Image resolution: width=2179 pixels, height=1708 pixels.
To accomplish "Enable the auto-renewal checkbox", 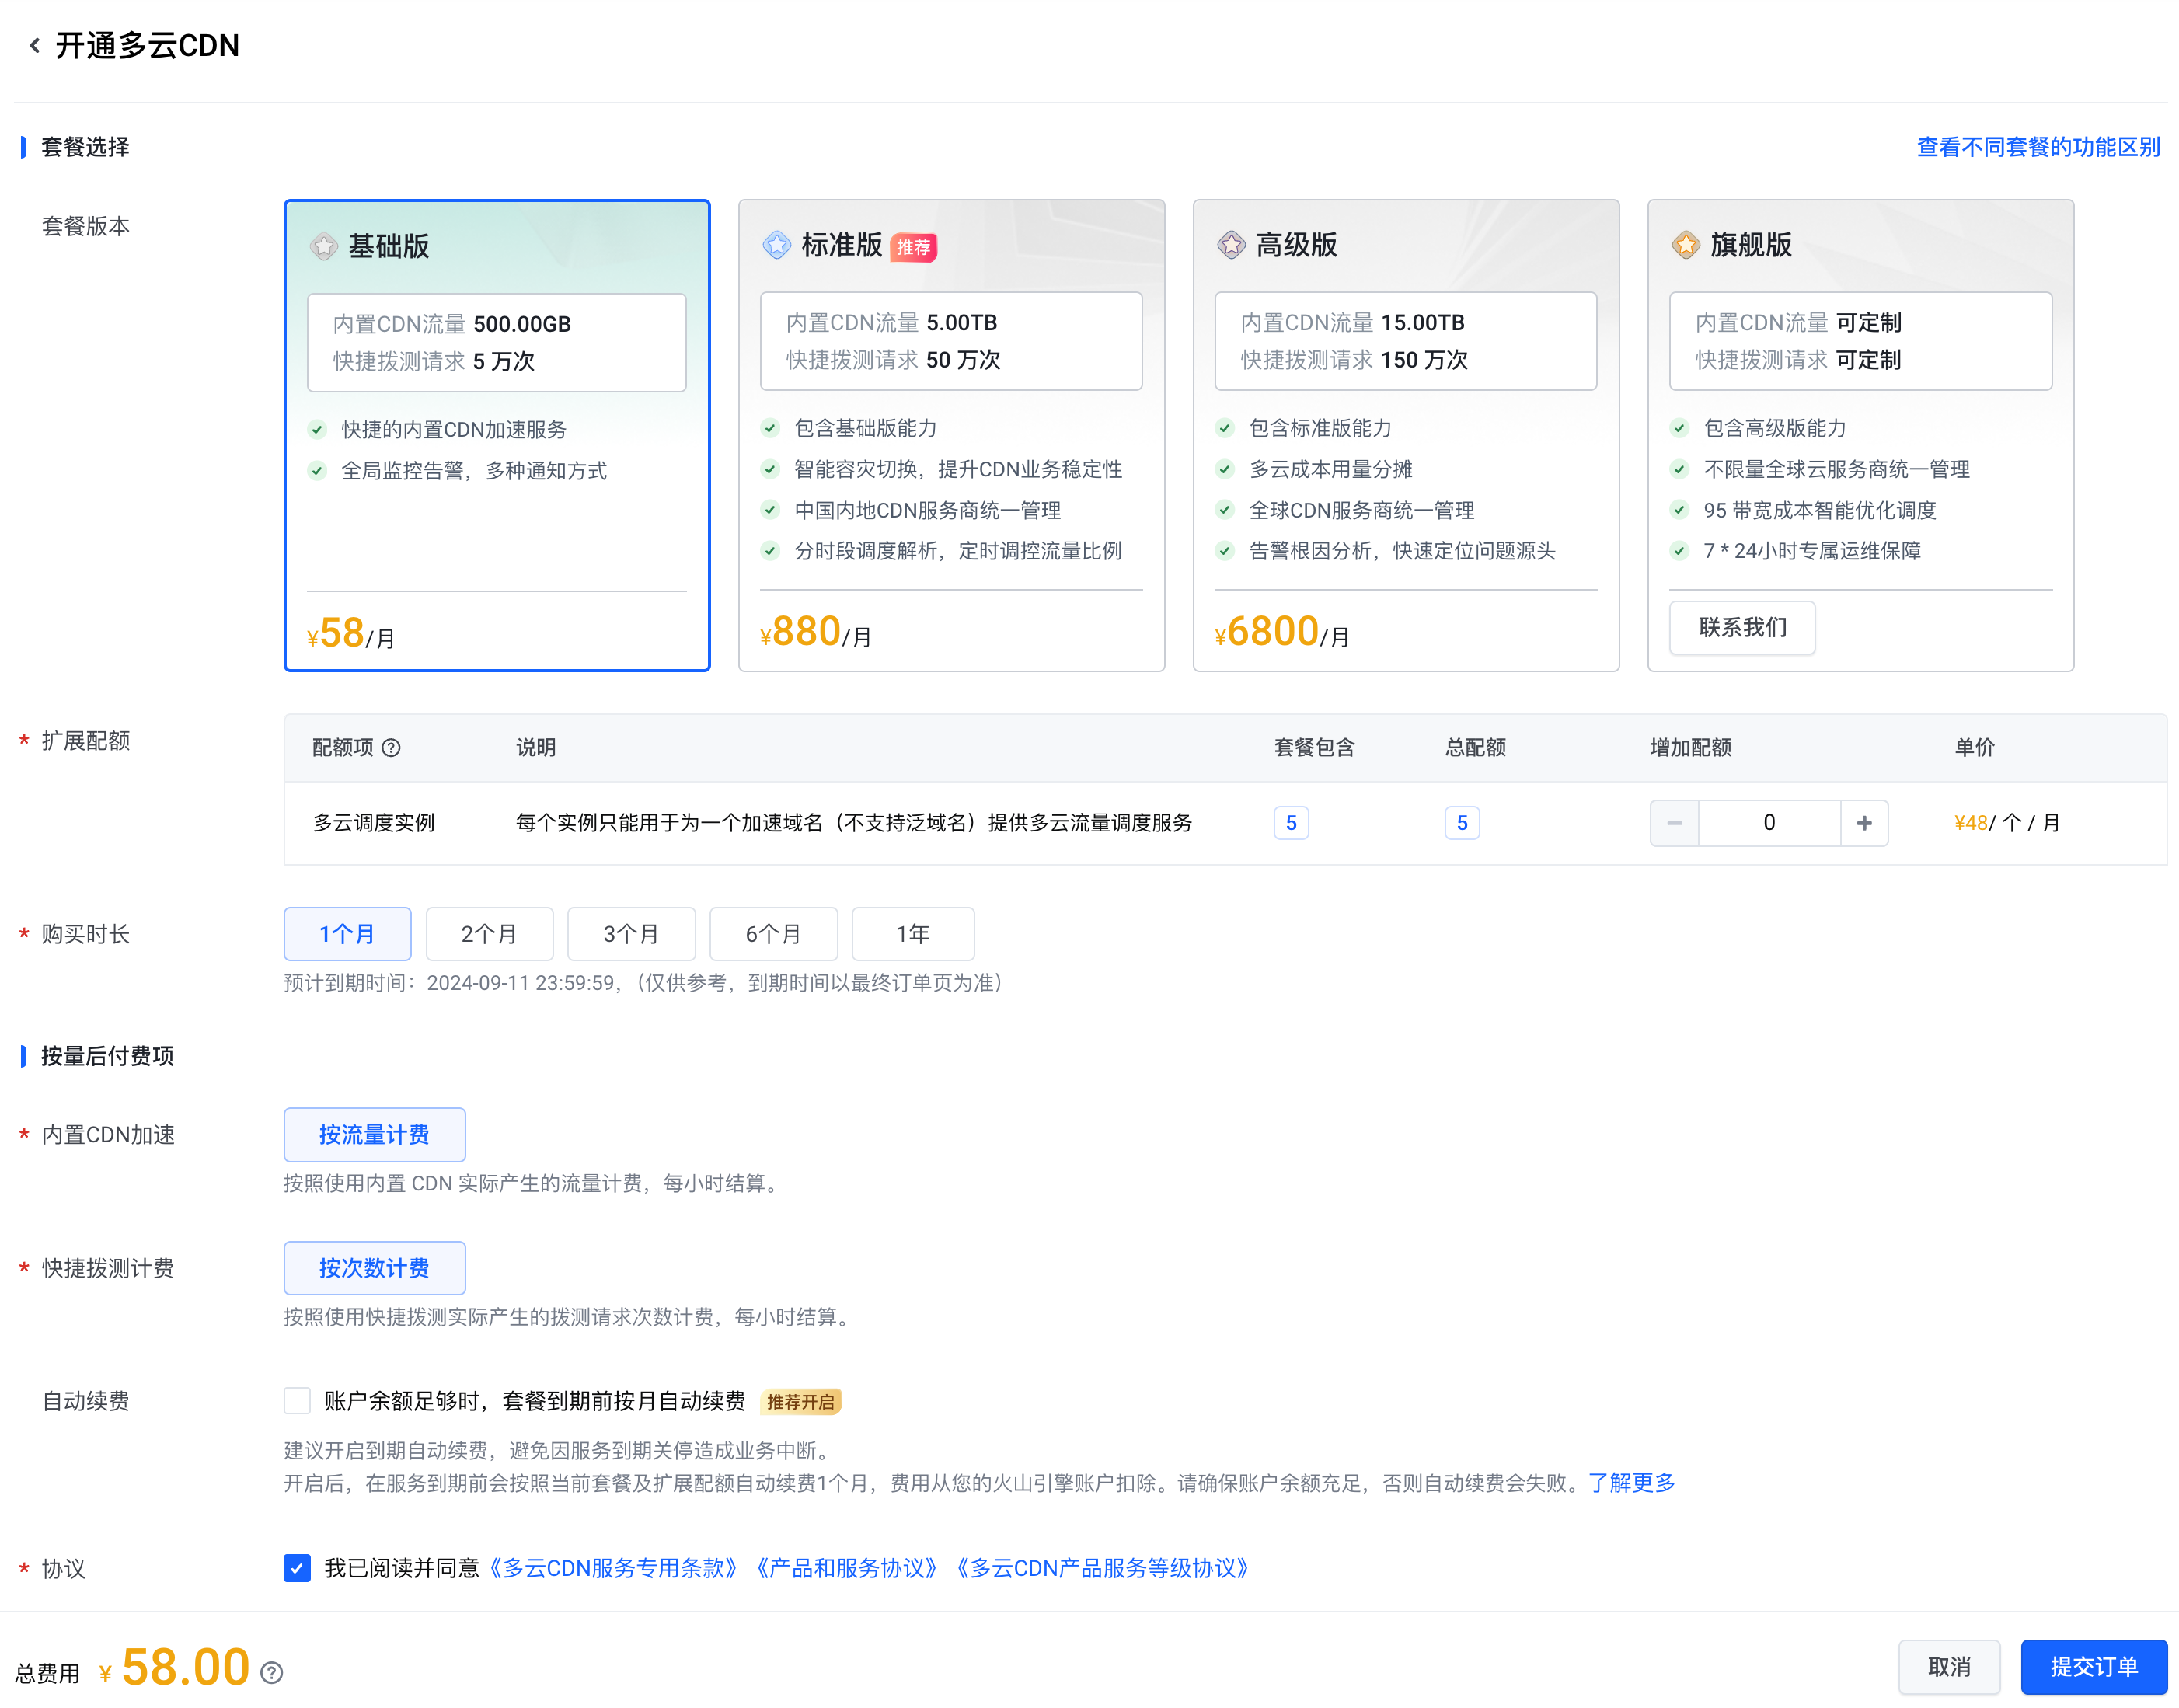I will click(297, 1401).
